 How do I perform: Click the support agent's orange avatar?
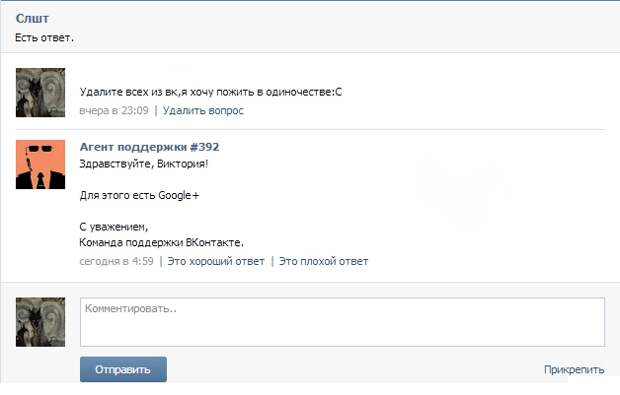click(x=40, y=164)
